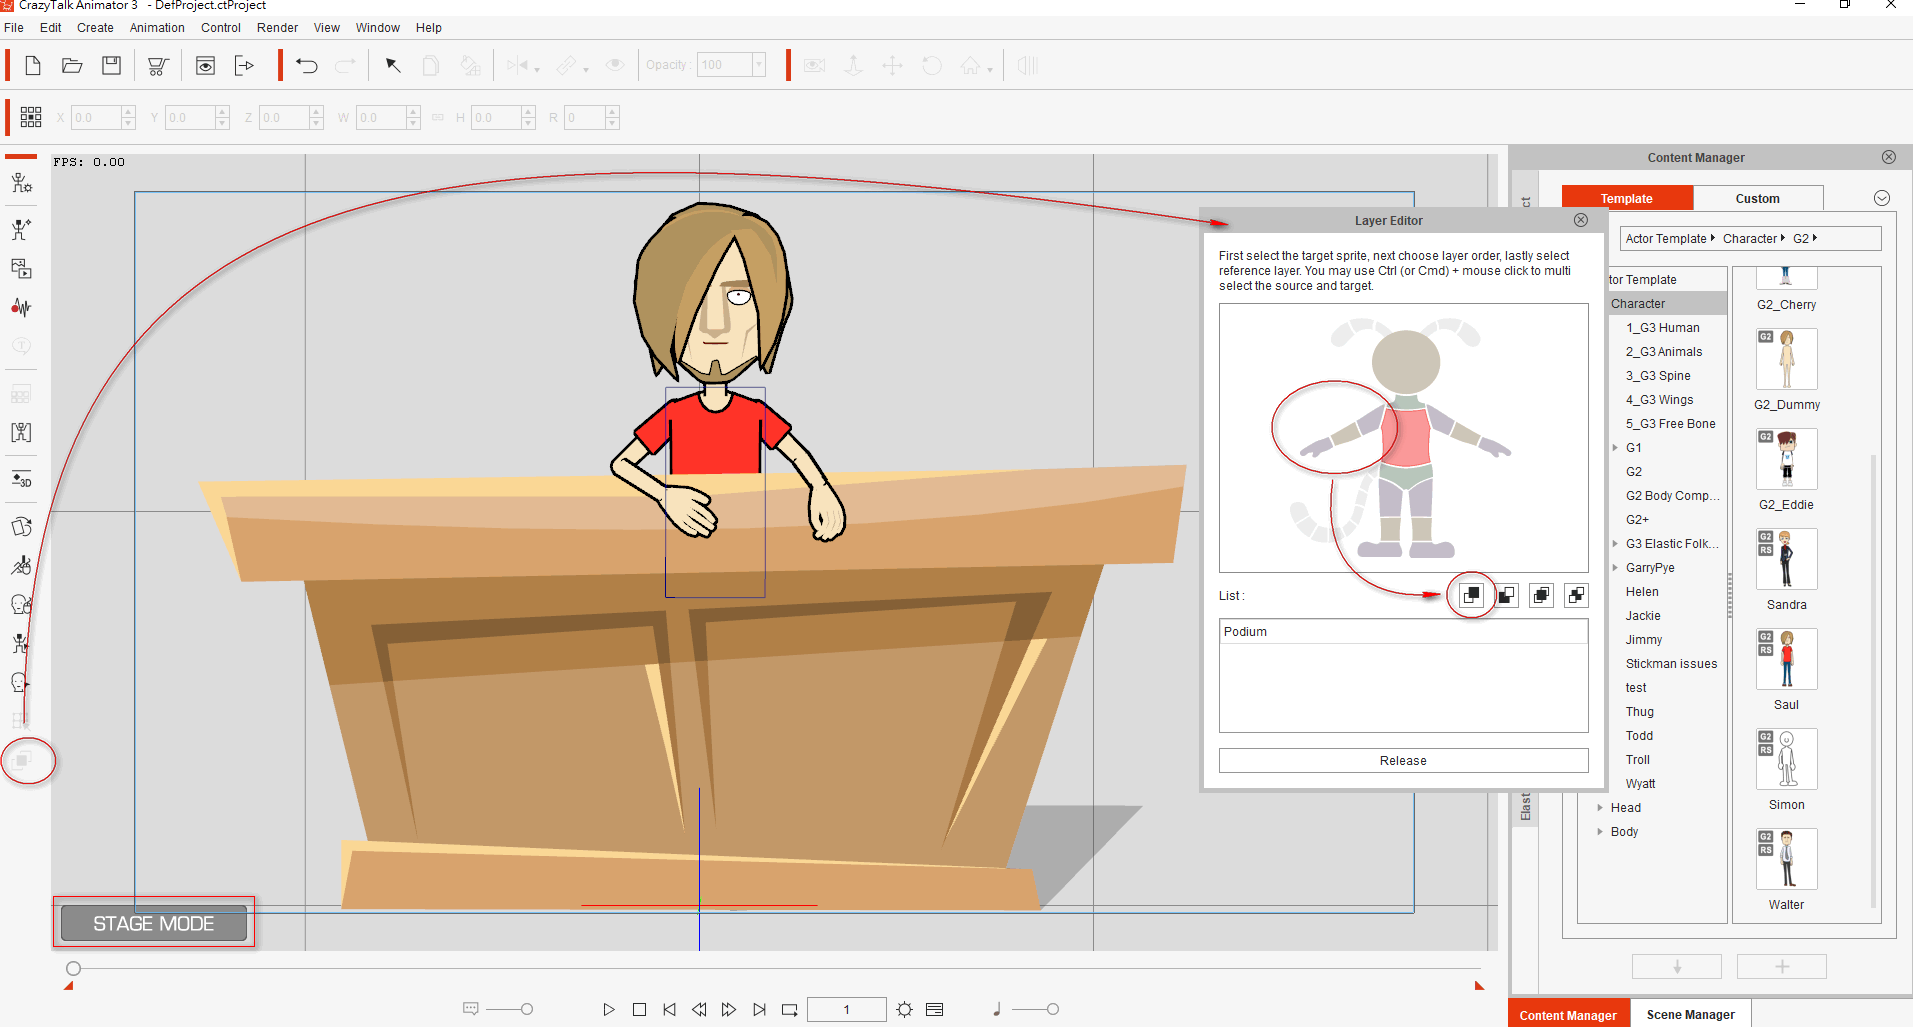
Task: Select 1_G3 Human in the tree
Action: pyautogui.click(x=1662, y=328)
